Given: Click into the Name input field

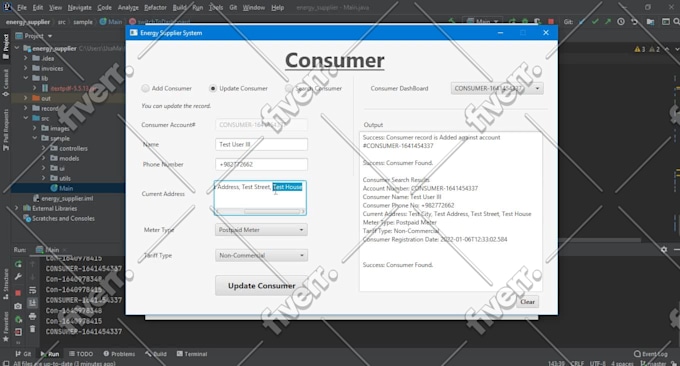Looking at the screenshot, I should click(x=261, y=144).
